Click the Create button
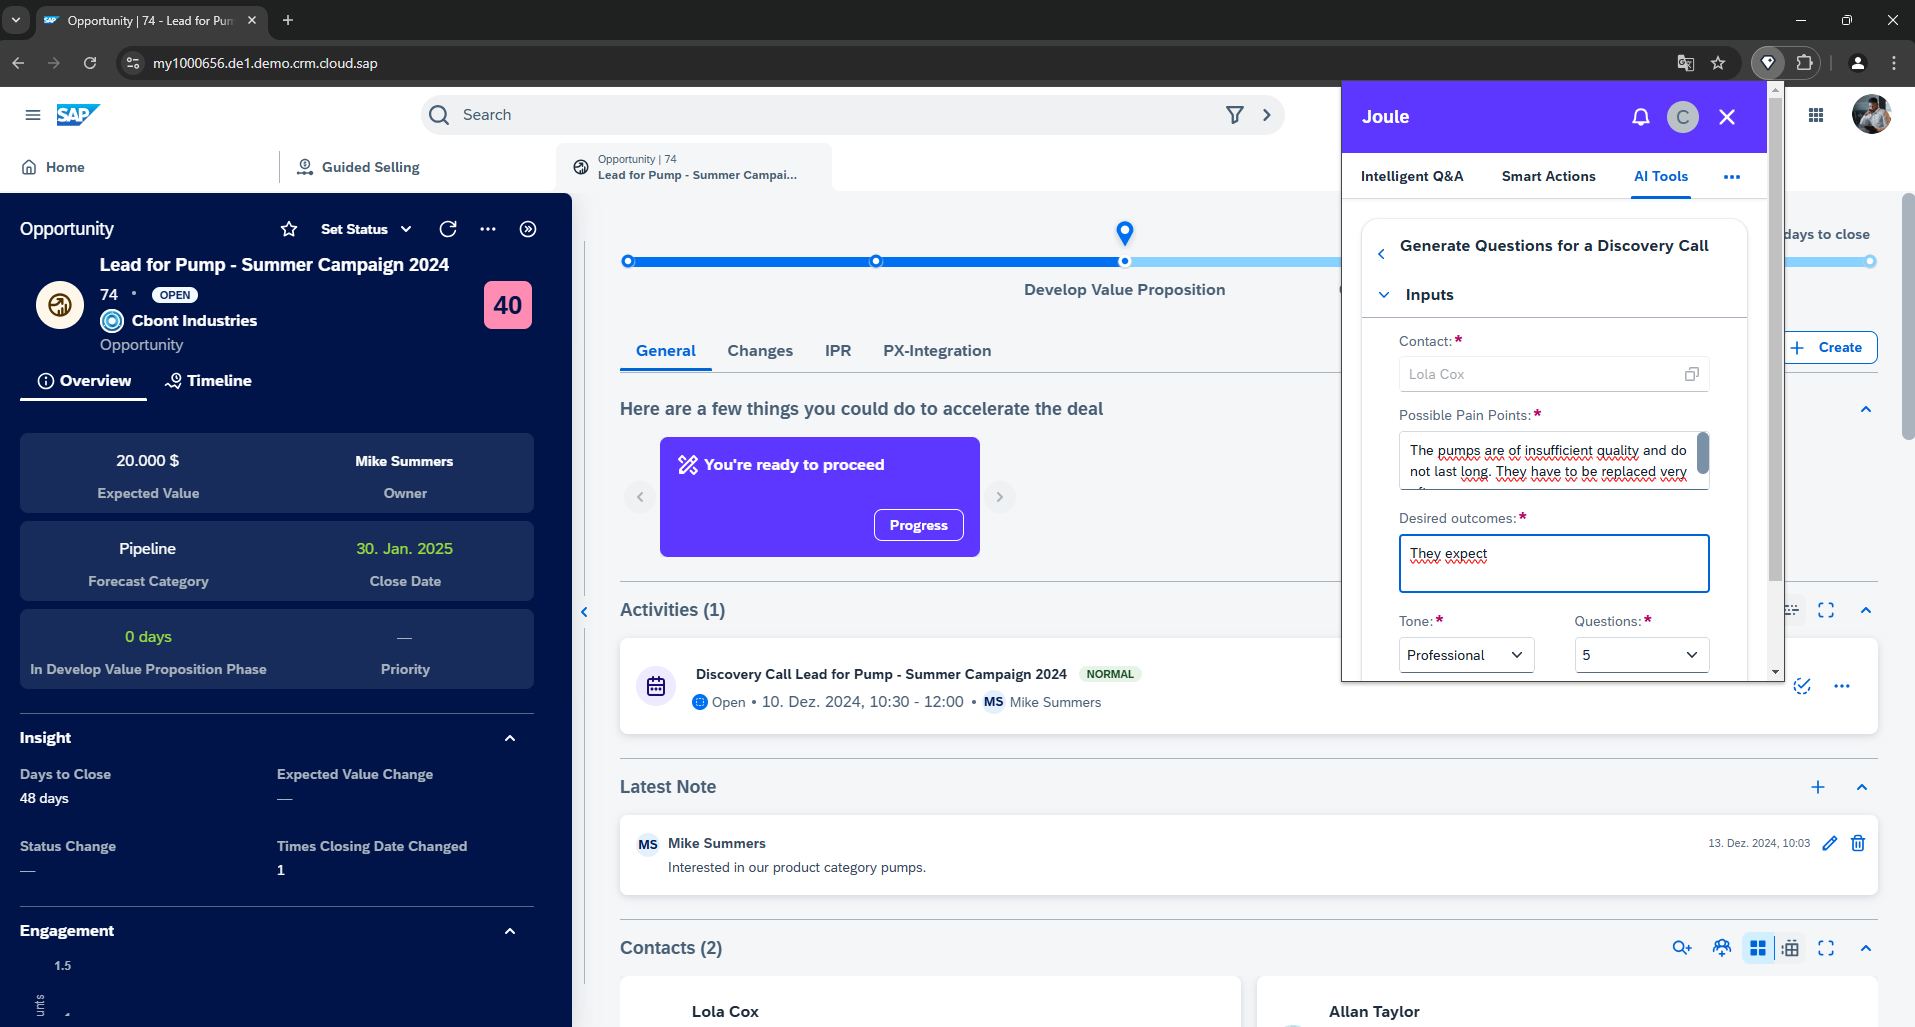 1830,347
